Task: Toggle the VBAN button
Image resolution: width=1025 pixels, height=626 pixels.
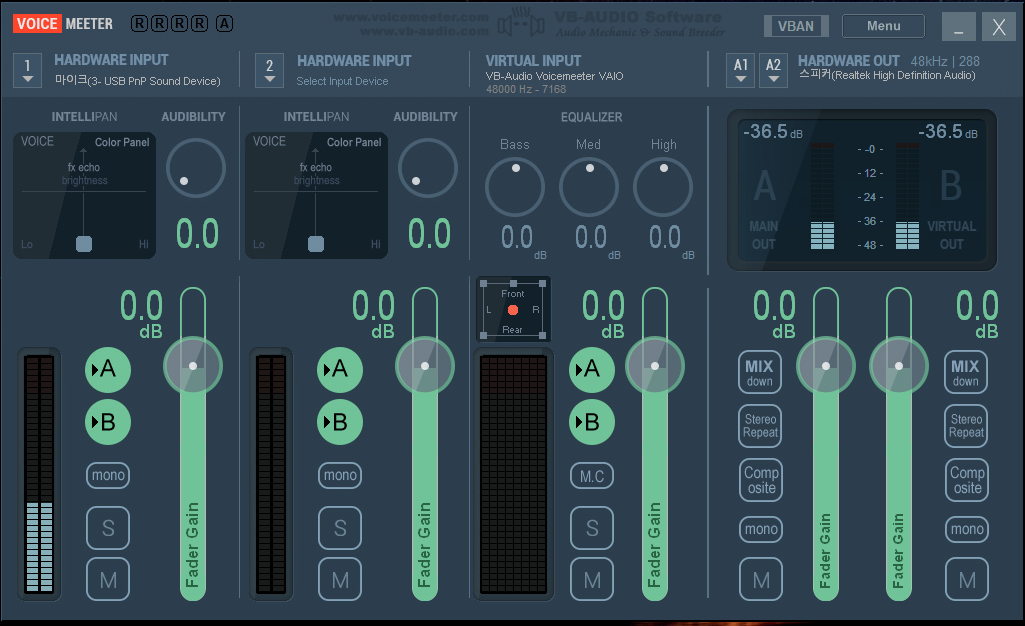Action: (796, 26)
